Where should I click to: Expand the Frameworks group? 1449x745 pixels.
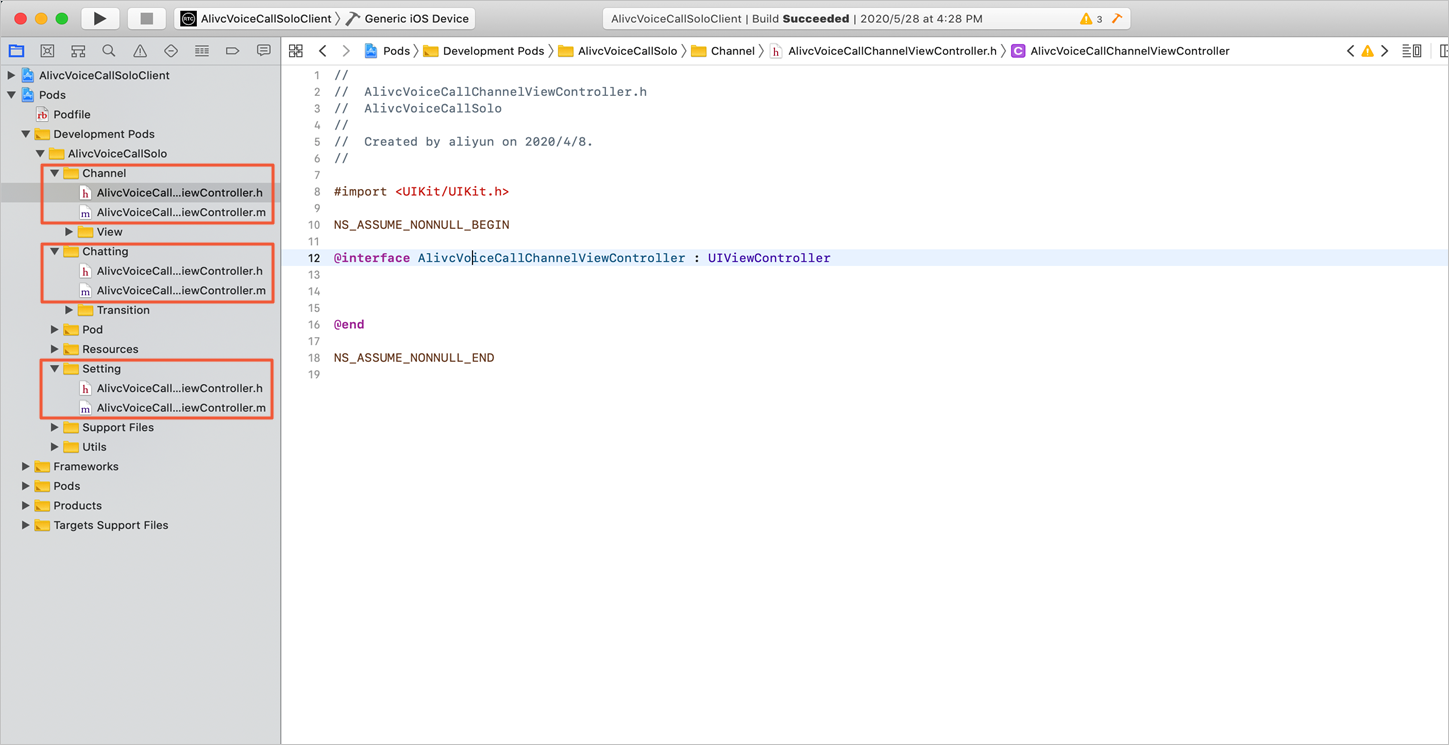click(x=26, y=466)
